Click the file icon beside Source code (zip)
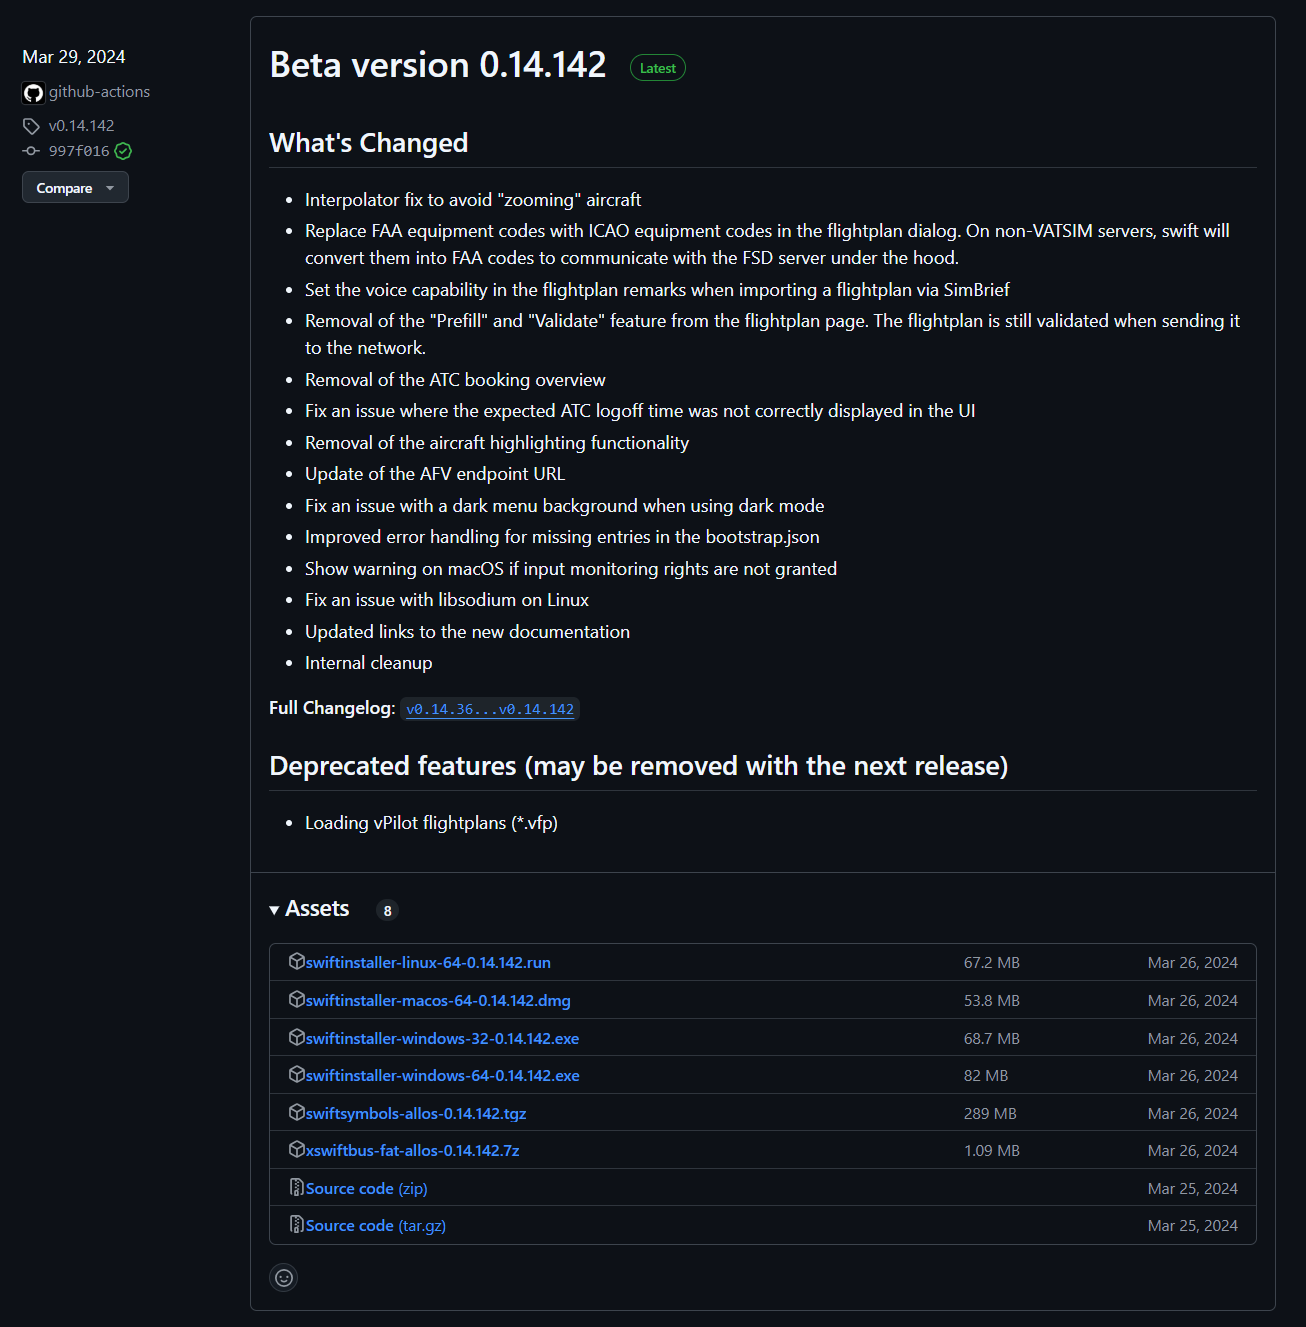1306x1327 pixels. (x=297, y=1187)
